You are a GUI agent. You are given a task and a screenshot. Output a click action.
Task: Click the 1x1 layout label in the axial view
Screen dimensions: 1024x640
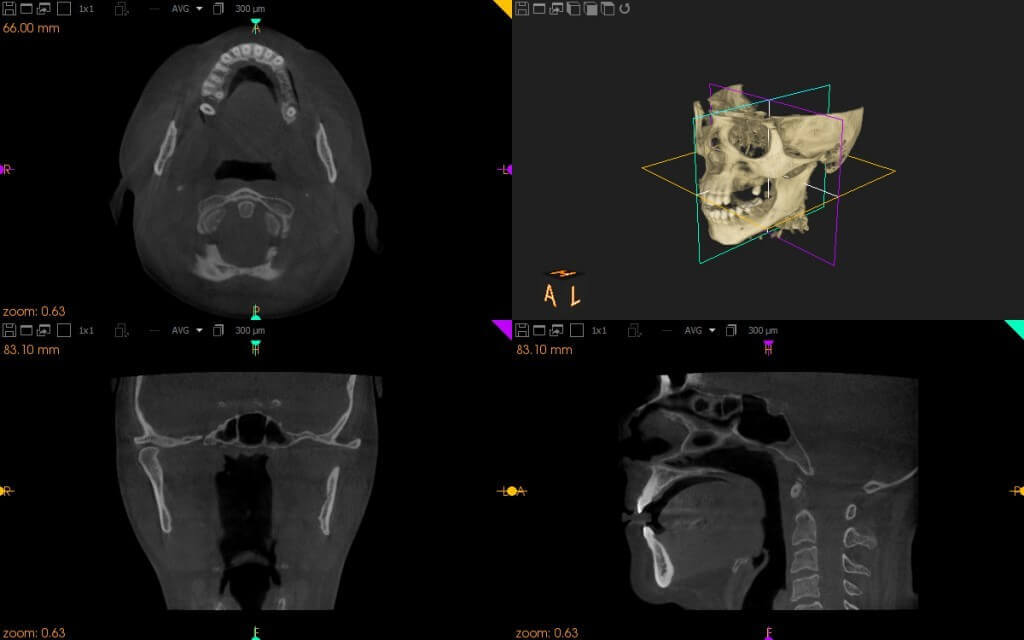(87, 9)
